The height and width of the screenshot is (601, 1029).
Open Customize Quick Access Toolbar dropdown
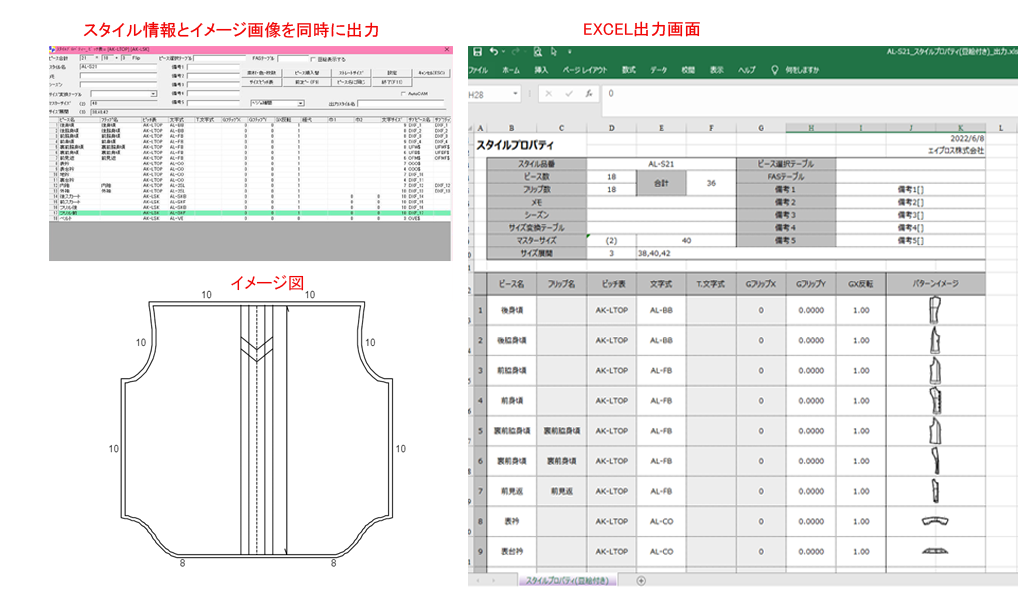pyautogui.click(x=570, y=51)
